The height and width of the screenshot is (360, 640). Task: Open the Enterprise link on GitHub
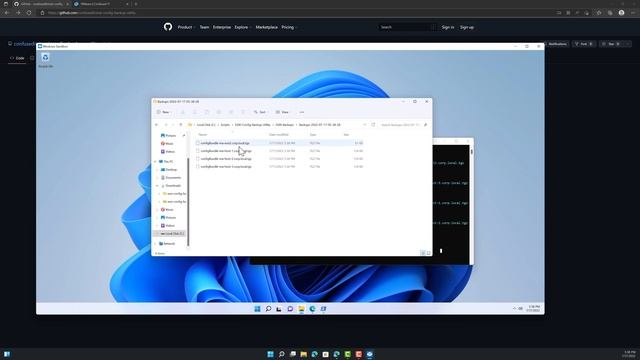(x=222, y=27)
